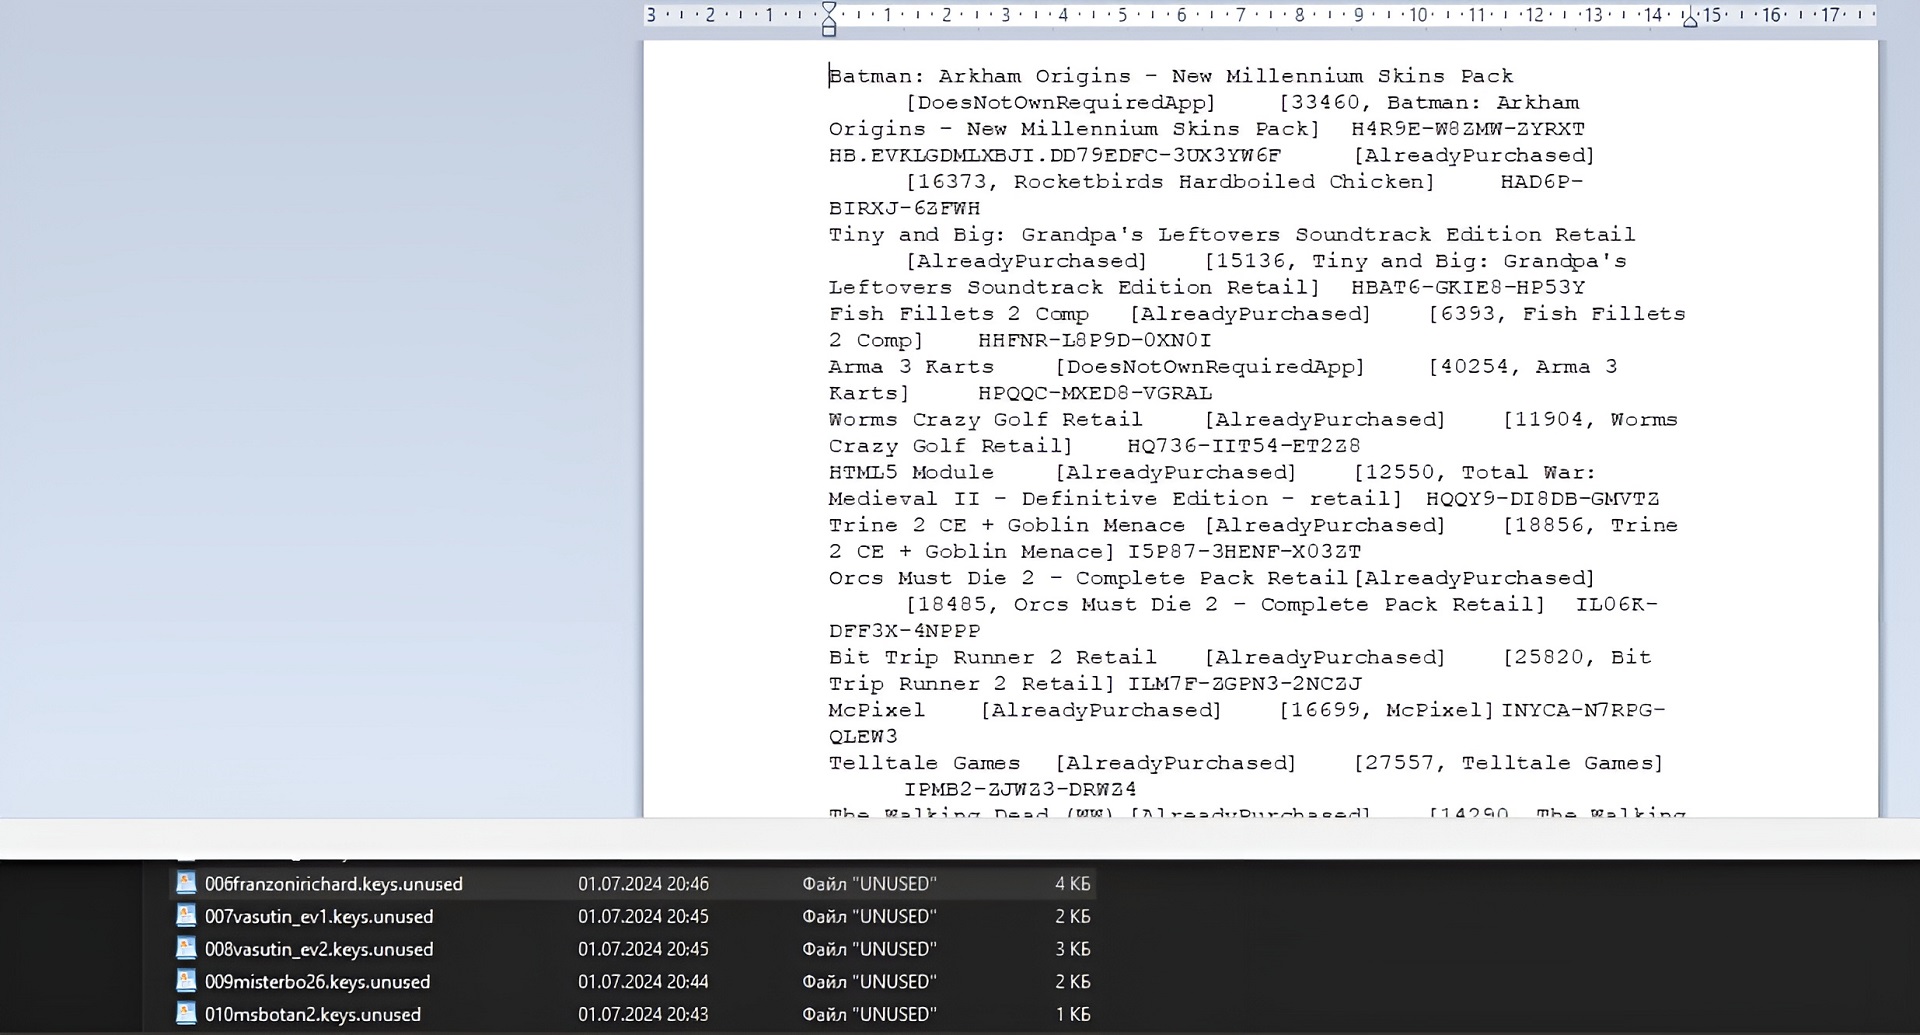Click the file icon beside 007vasutin_ev1.keys.unused
The height and width of the screenshot is (1035, 1920).
click(186, 916)
